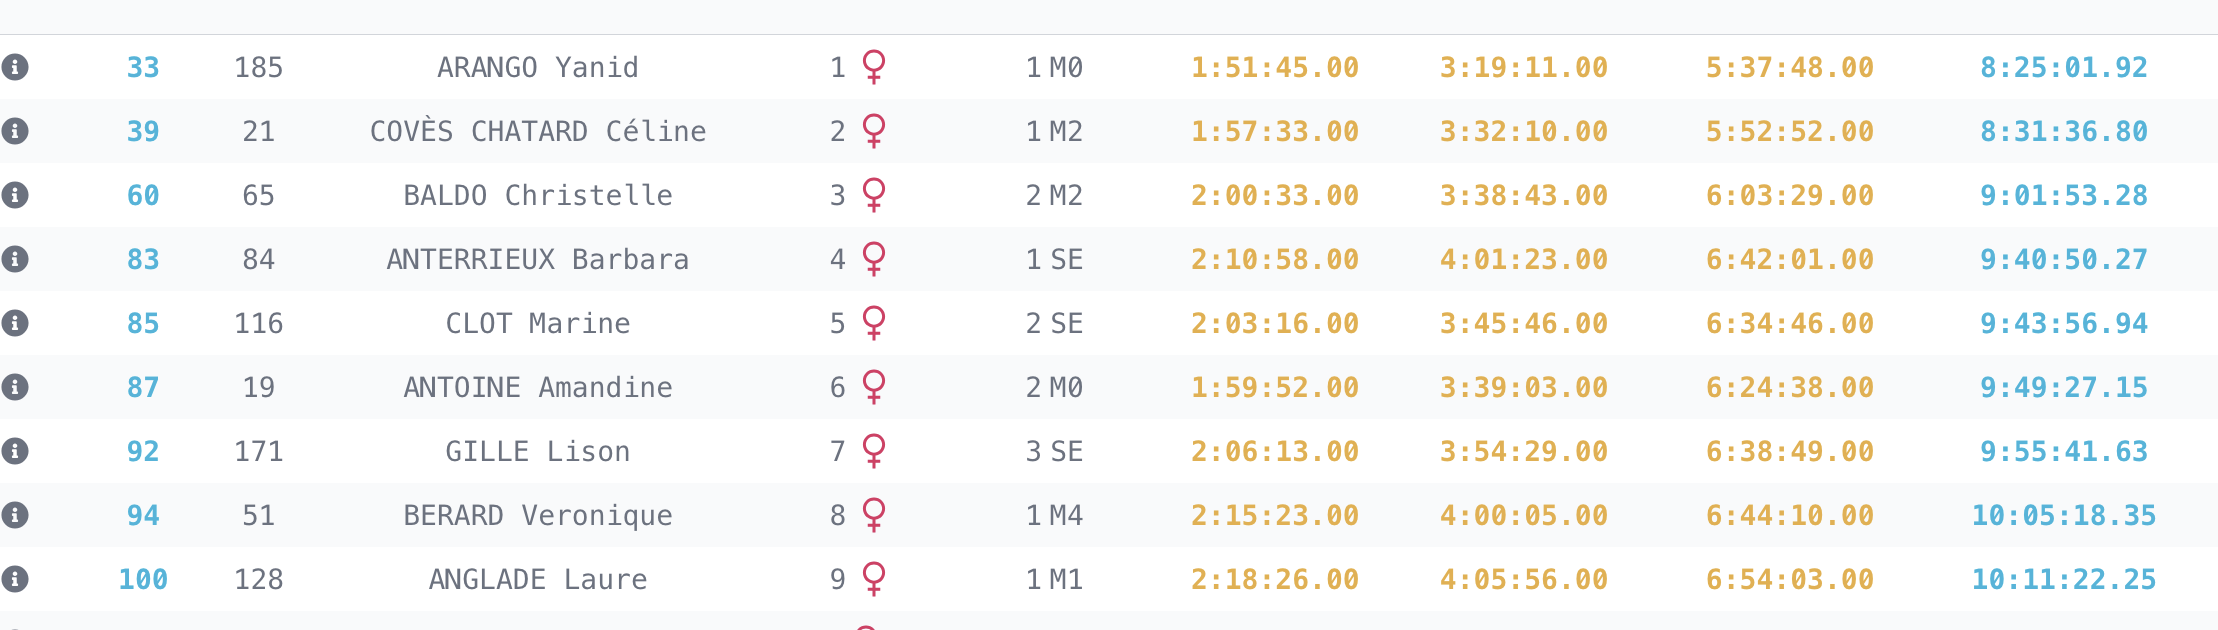The height and width of the screenshot is (630, 2218).
Task: Click split time 1:57:33.00
Action: tap(1275, 131)
